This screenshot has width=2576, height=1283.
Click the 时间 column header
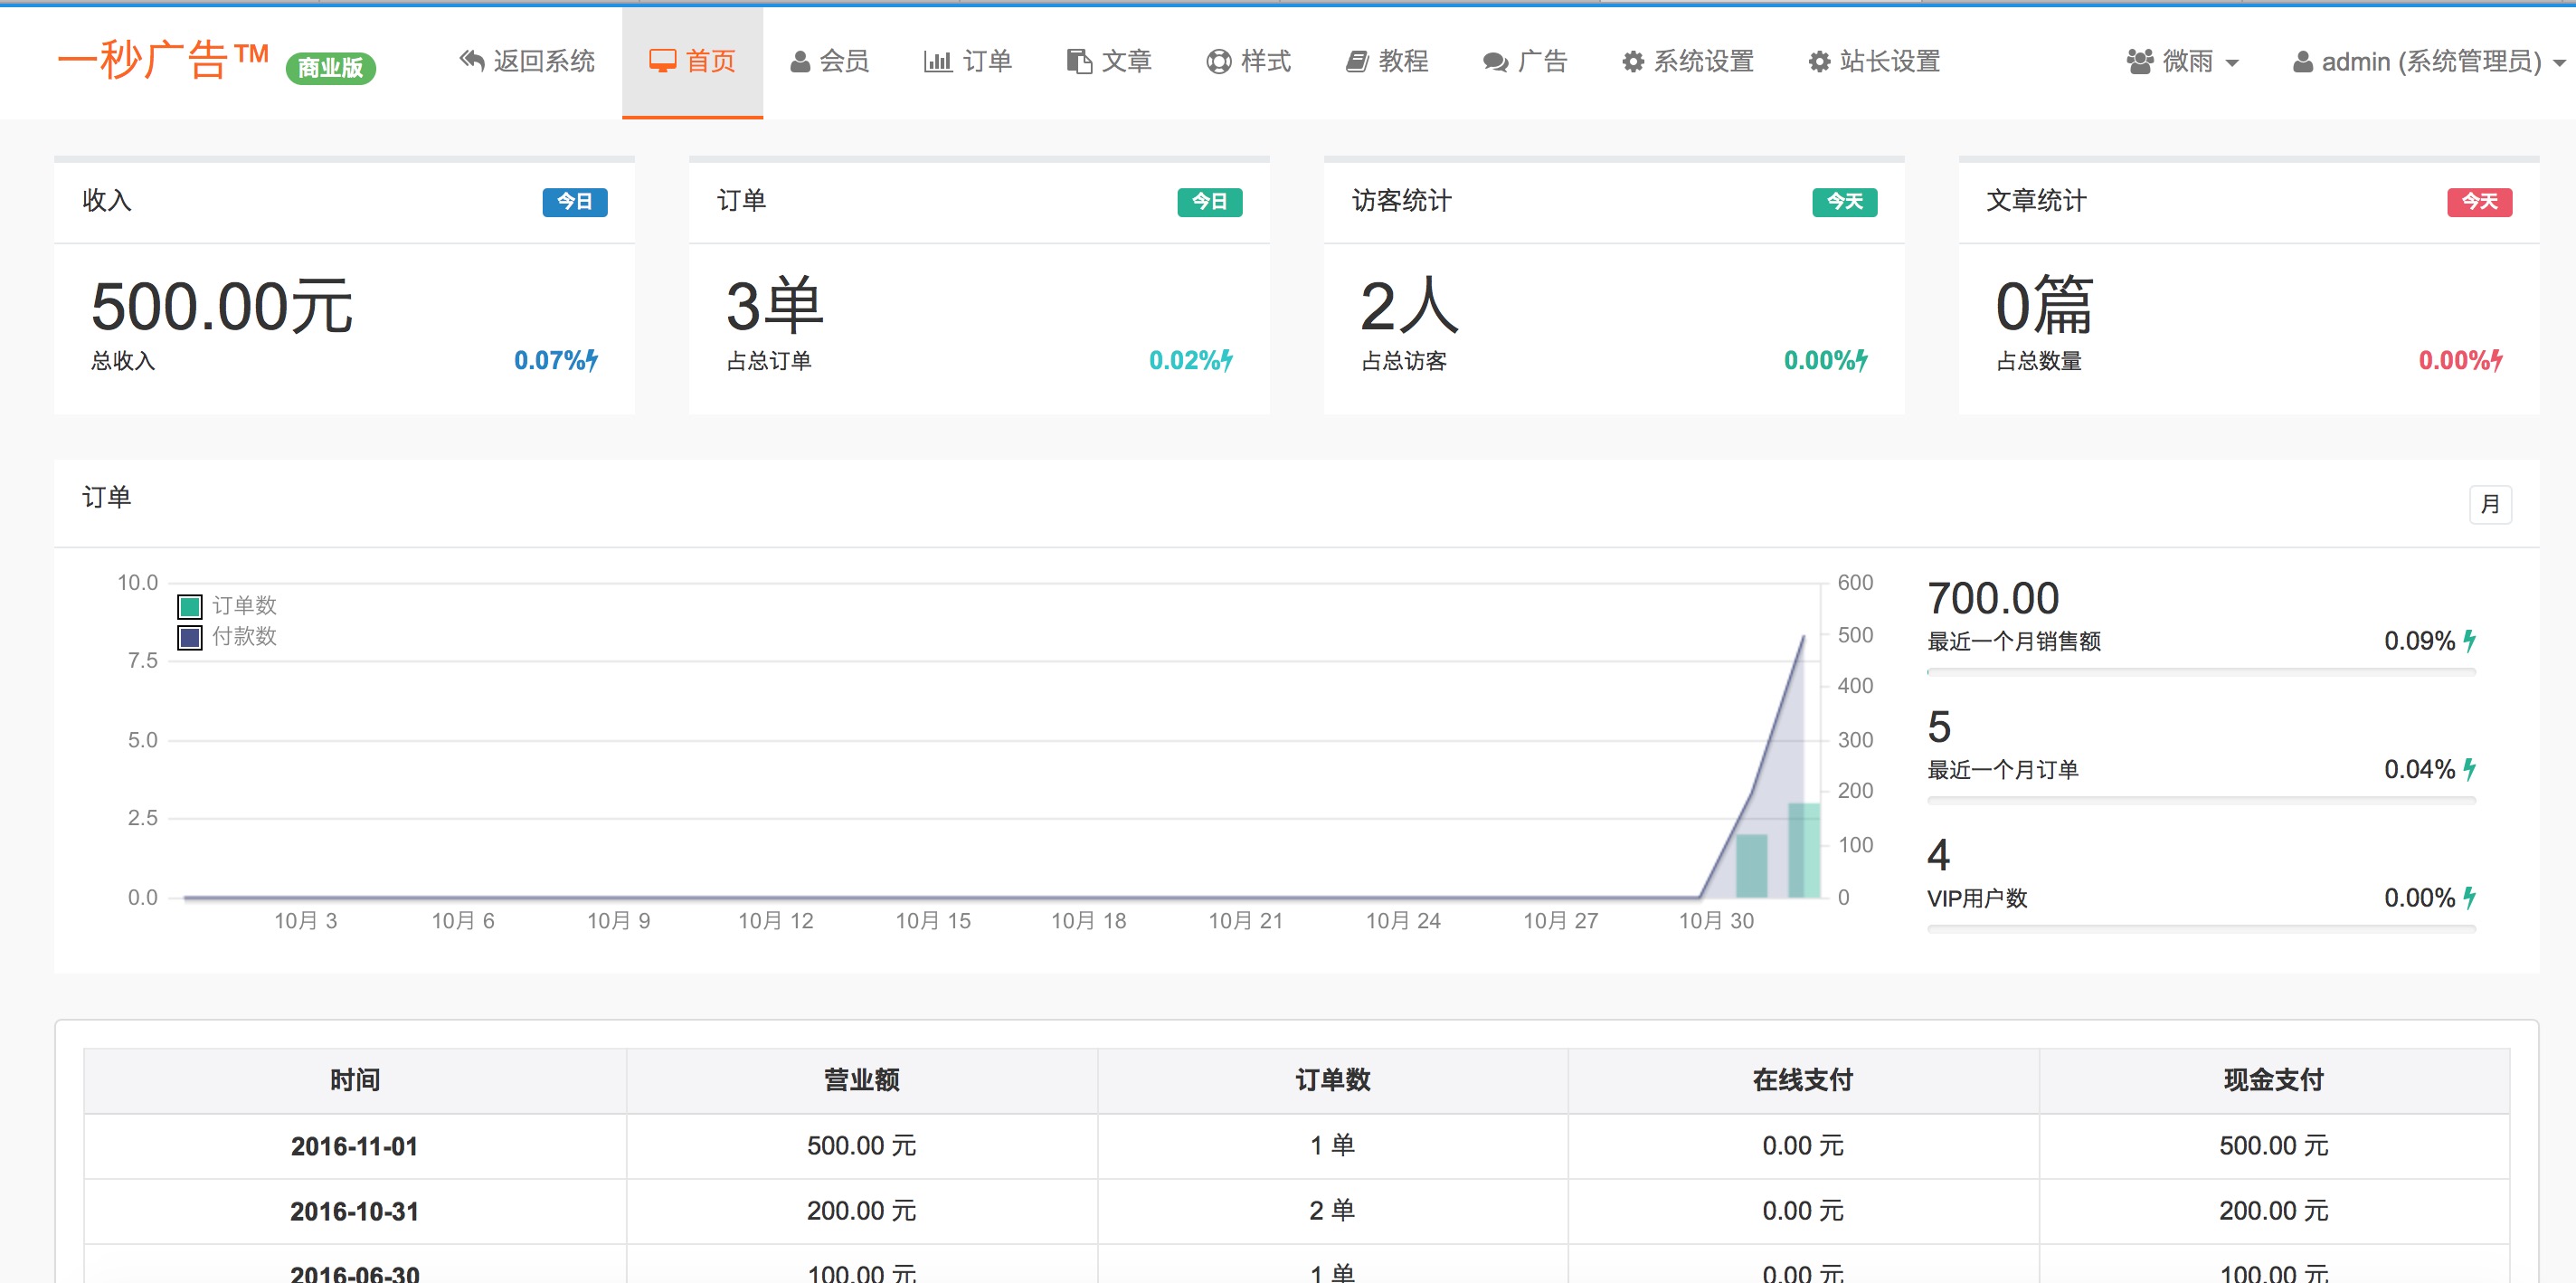pos(355,1080)
